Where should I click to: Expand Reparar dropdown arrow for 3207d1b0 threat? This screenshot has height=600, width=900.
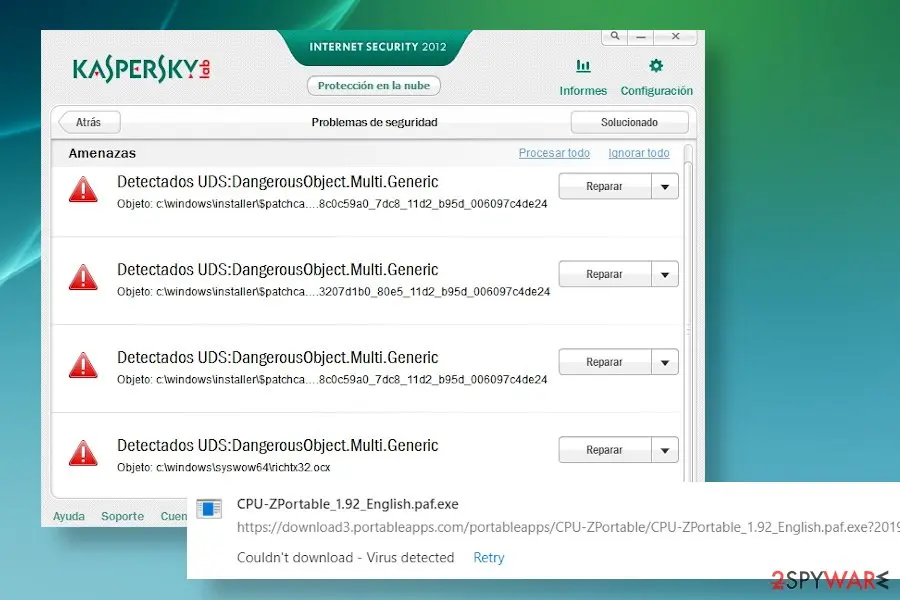pyautogui.click(x=665, y=274)
